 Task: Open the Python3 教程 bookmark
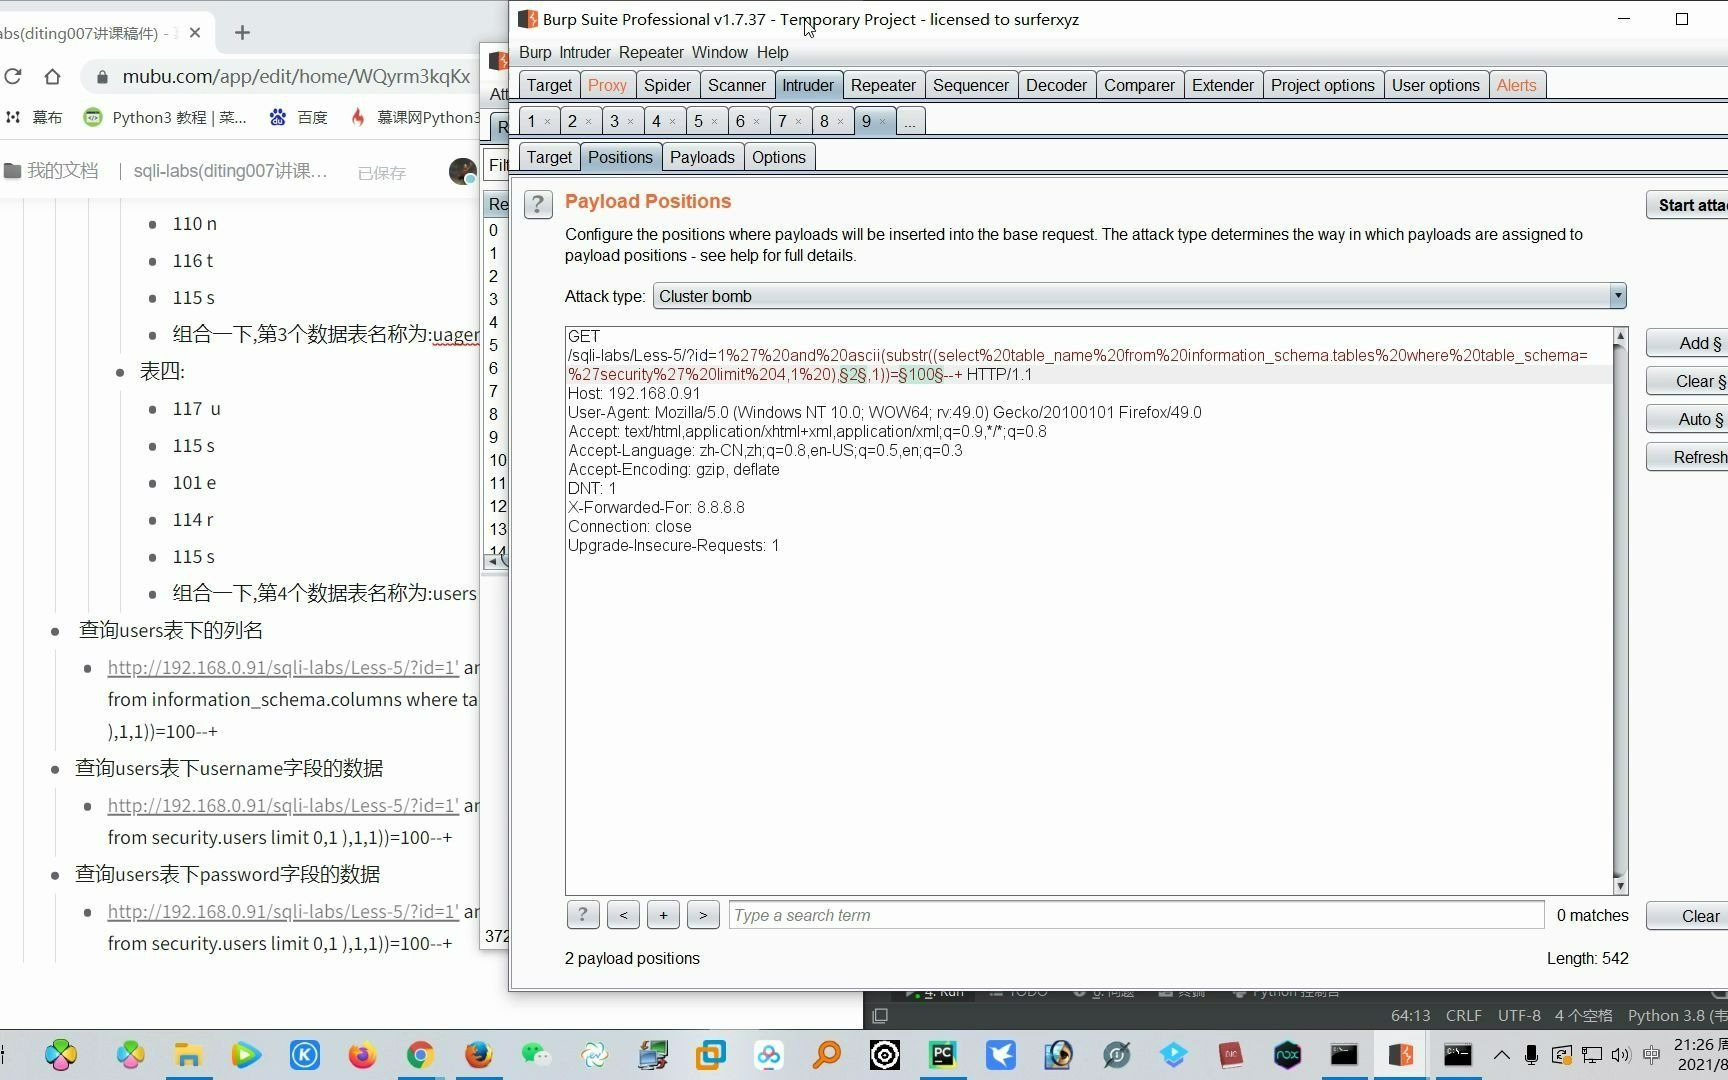165,117
